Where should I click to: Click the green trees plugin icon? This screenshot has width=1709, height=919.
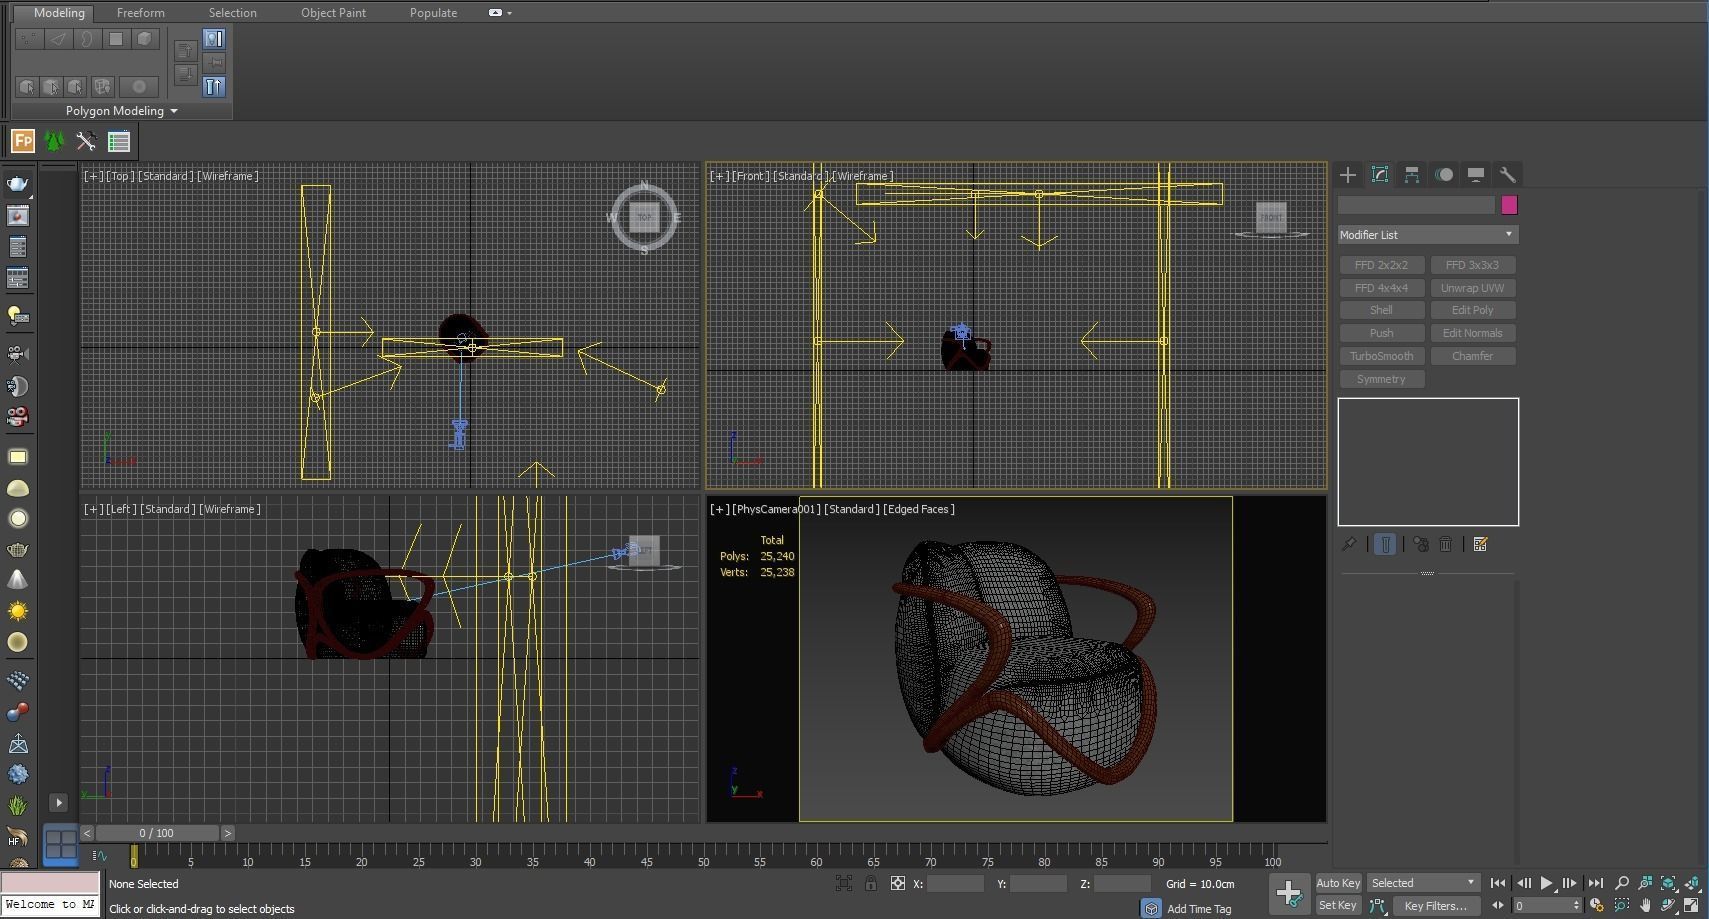(x=54, y=141)
